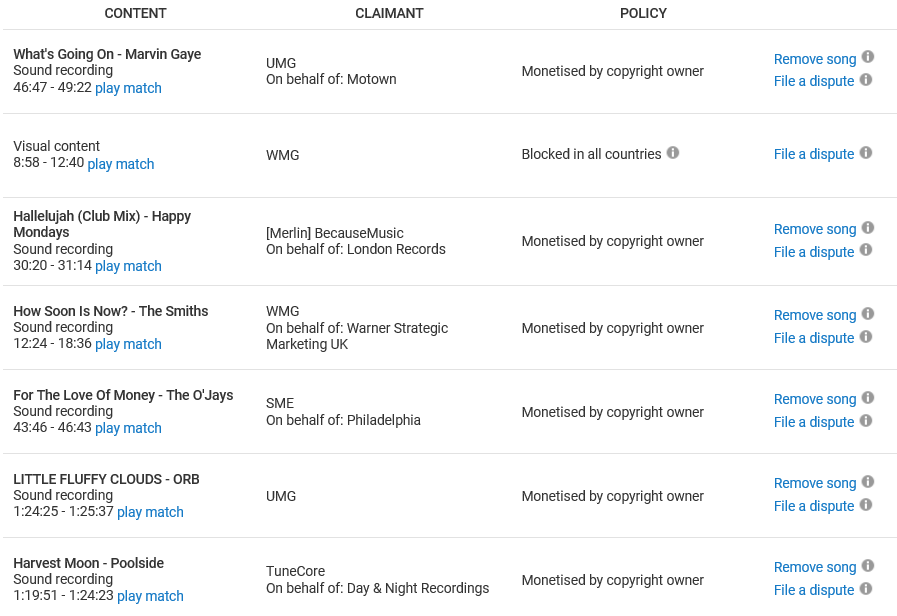Click info icon next to Blocked in all countries

point(673,153)
